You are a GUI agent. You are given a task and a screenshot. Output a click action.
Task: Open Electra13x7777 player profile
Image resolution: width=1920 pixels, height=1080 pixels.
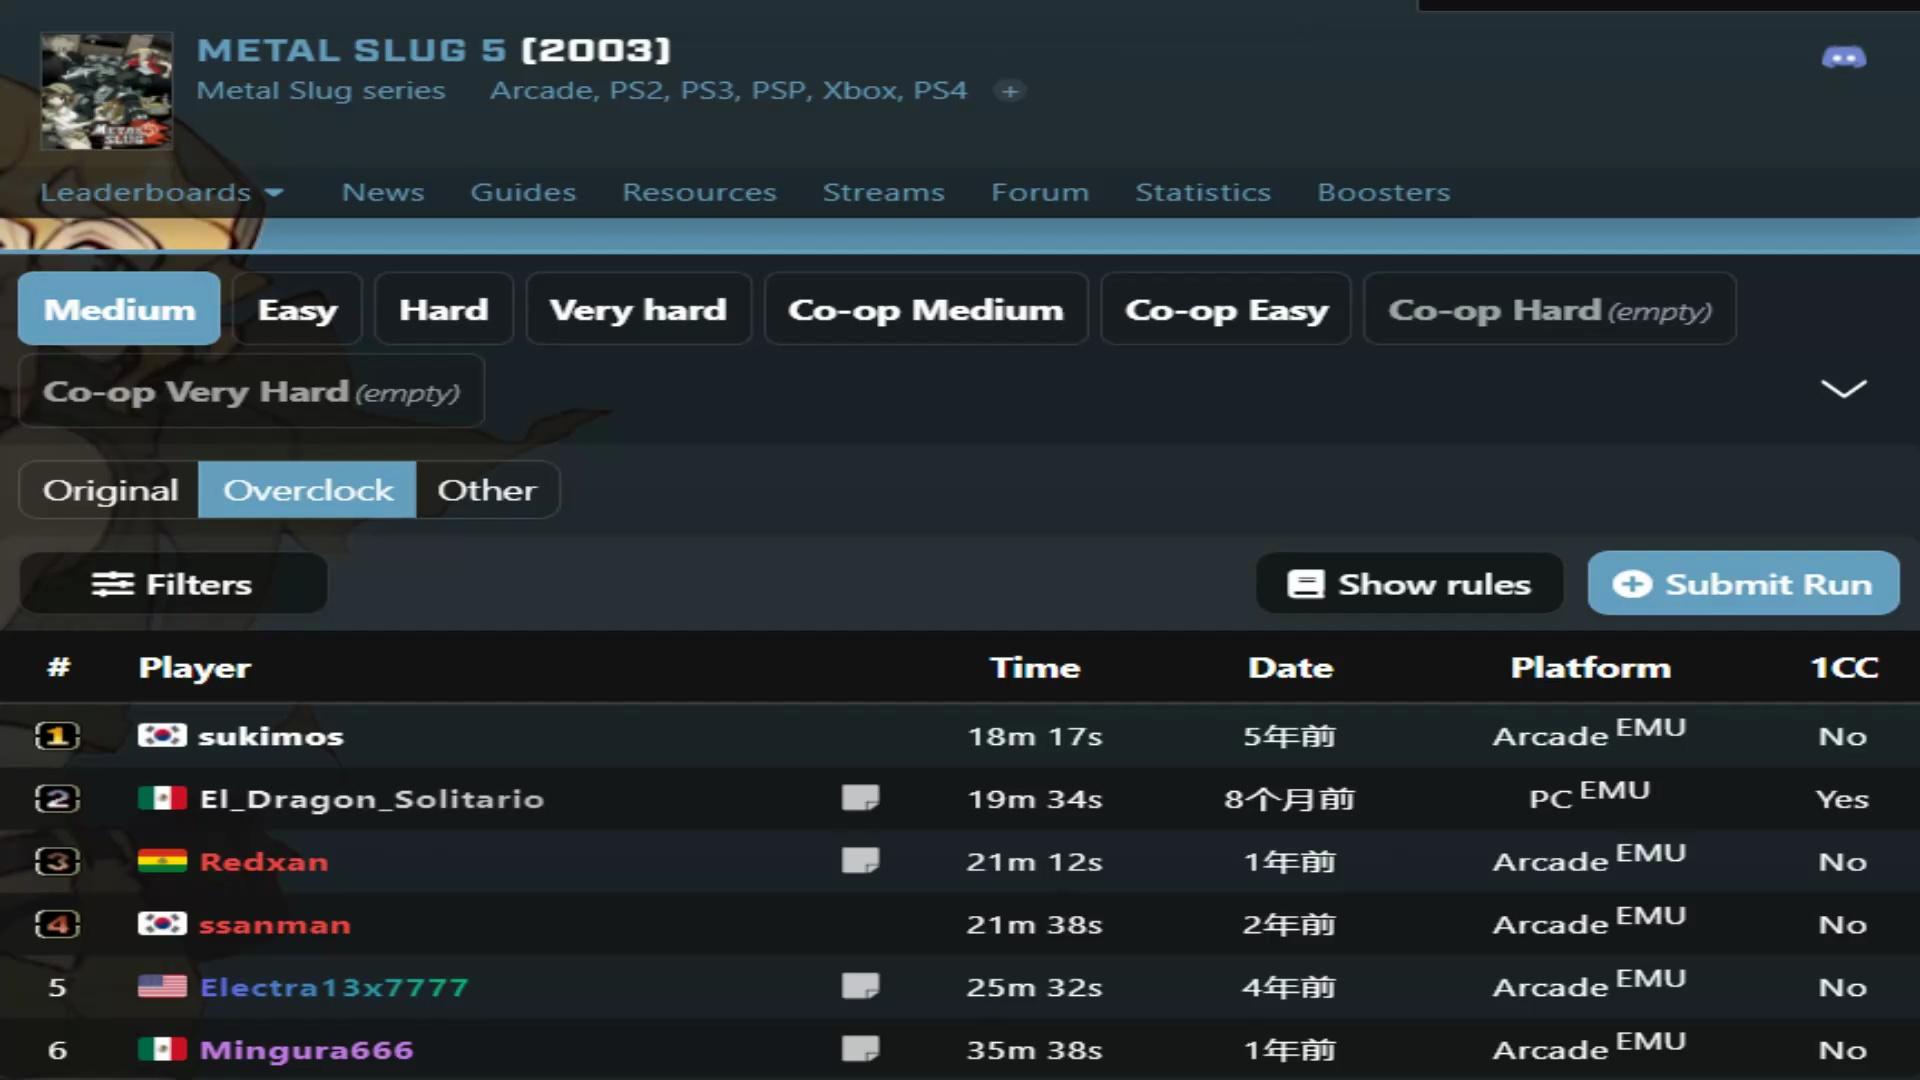coord(333,987)
